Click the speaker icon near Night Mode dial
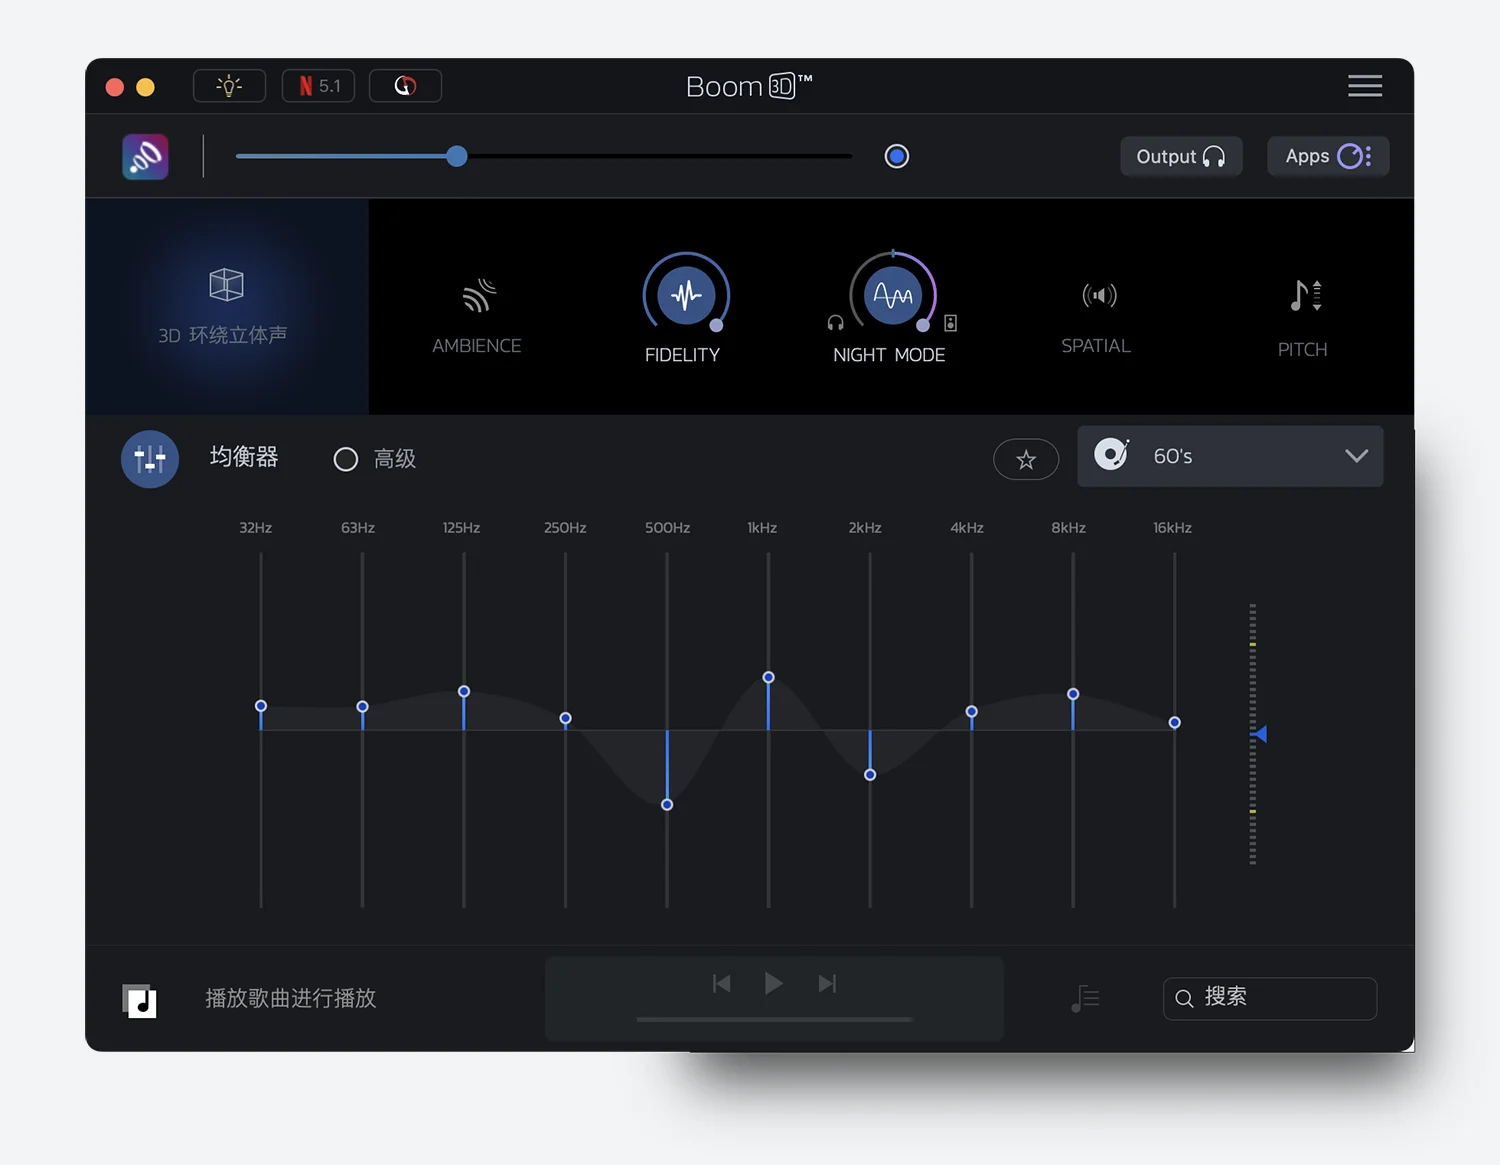This screenshot has height=1165, width=1500. [x=951, y=323]
